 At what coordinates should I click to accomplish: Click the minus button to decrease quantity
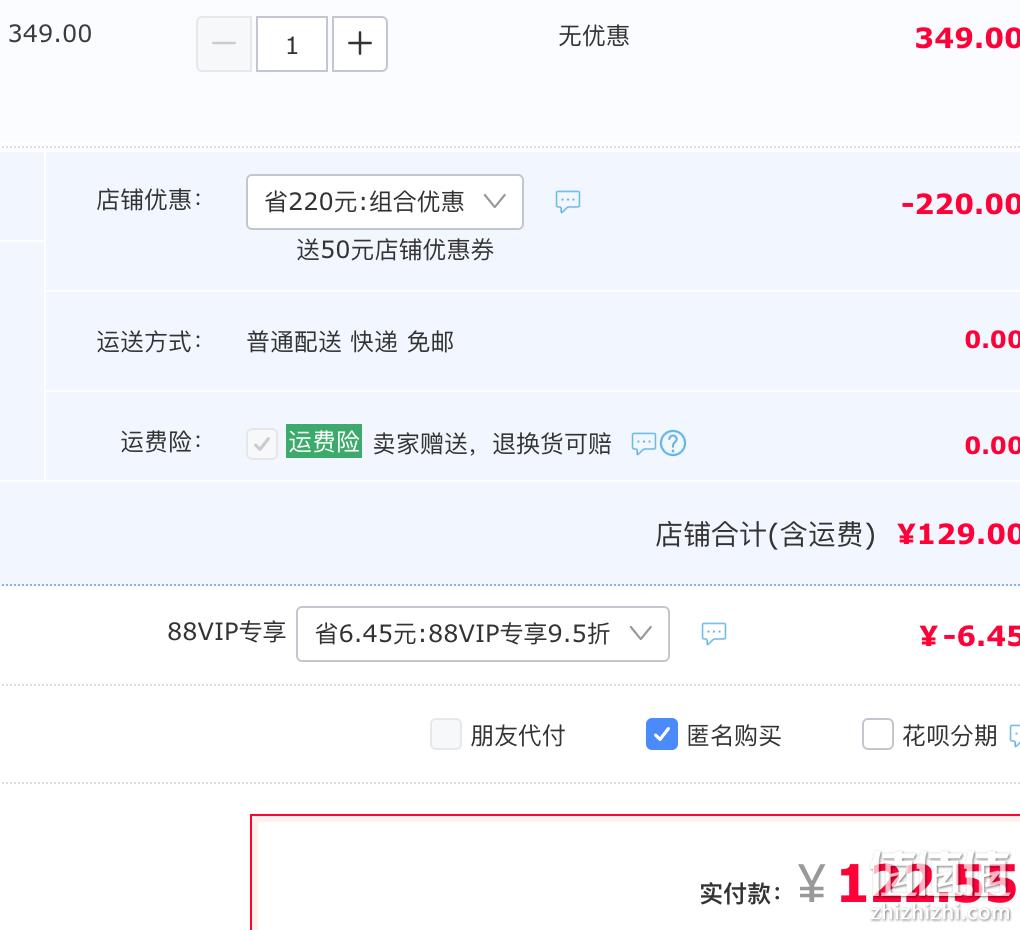(224, 44)
